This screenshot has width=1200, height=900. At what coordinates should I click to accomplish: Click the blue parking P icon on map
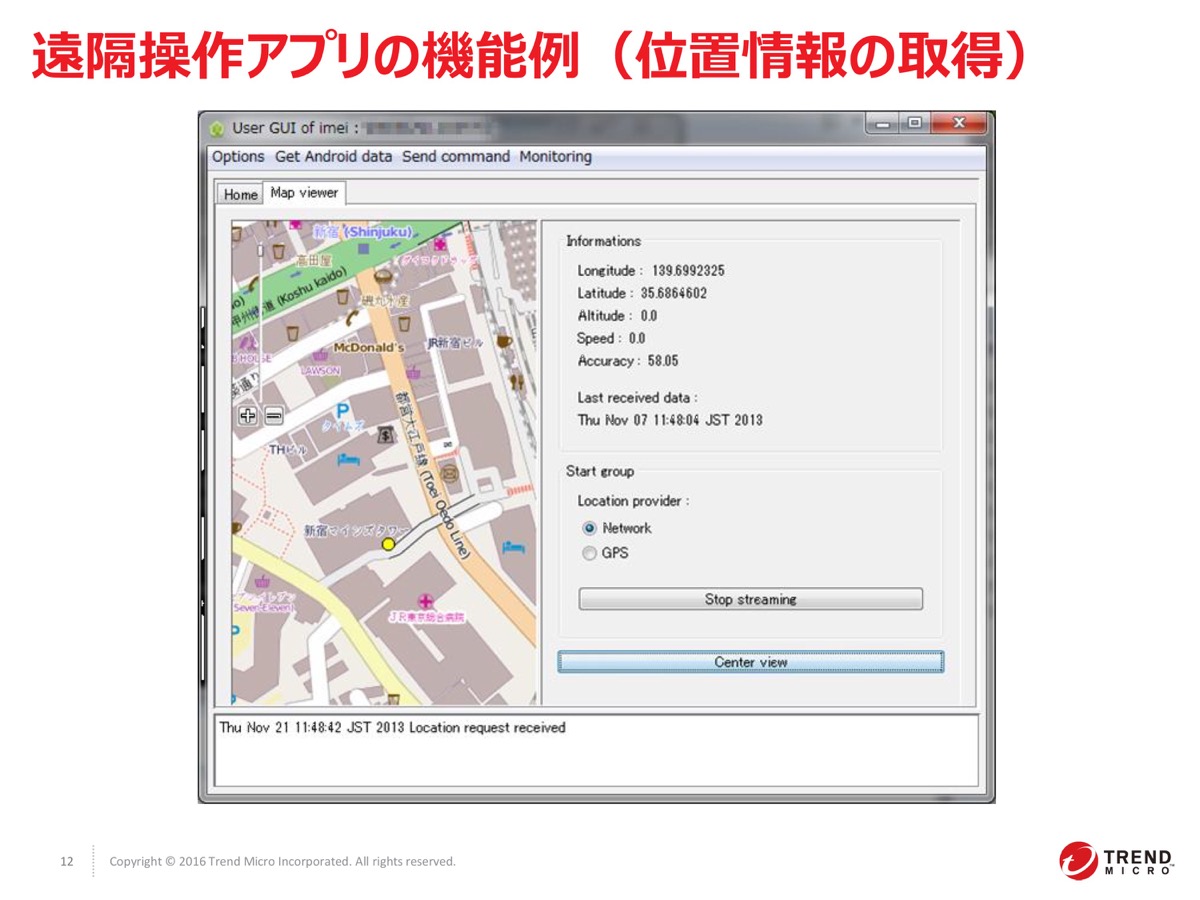tap(343, 410)
